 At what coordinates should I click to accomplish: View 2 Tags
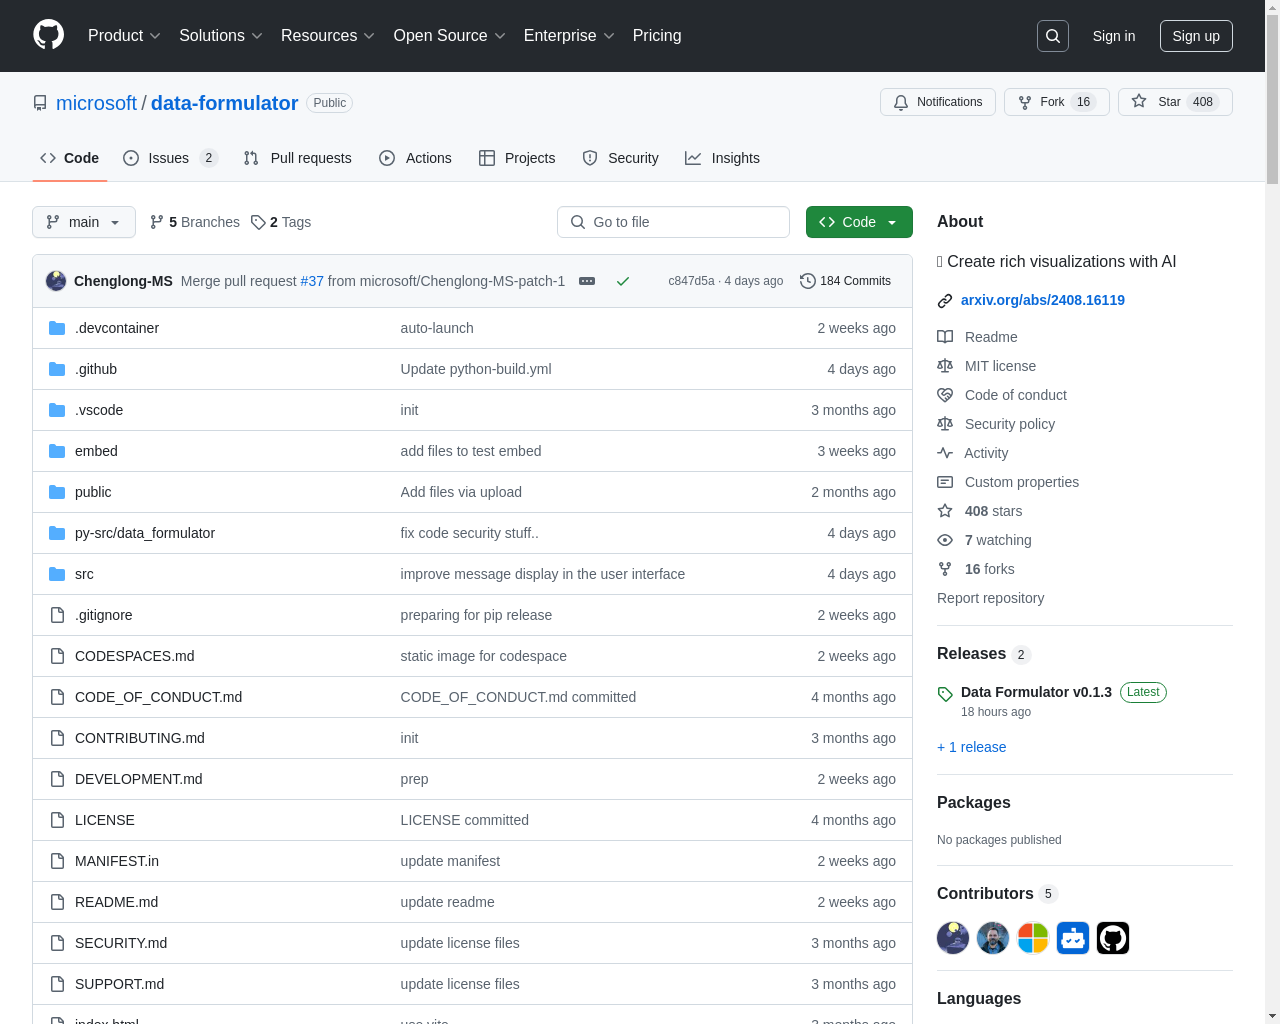tap(281, 222)
